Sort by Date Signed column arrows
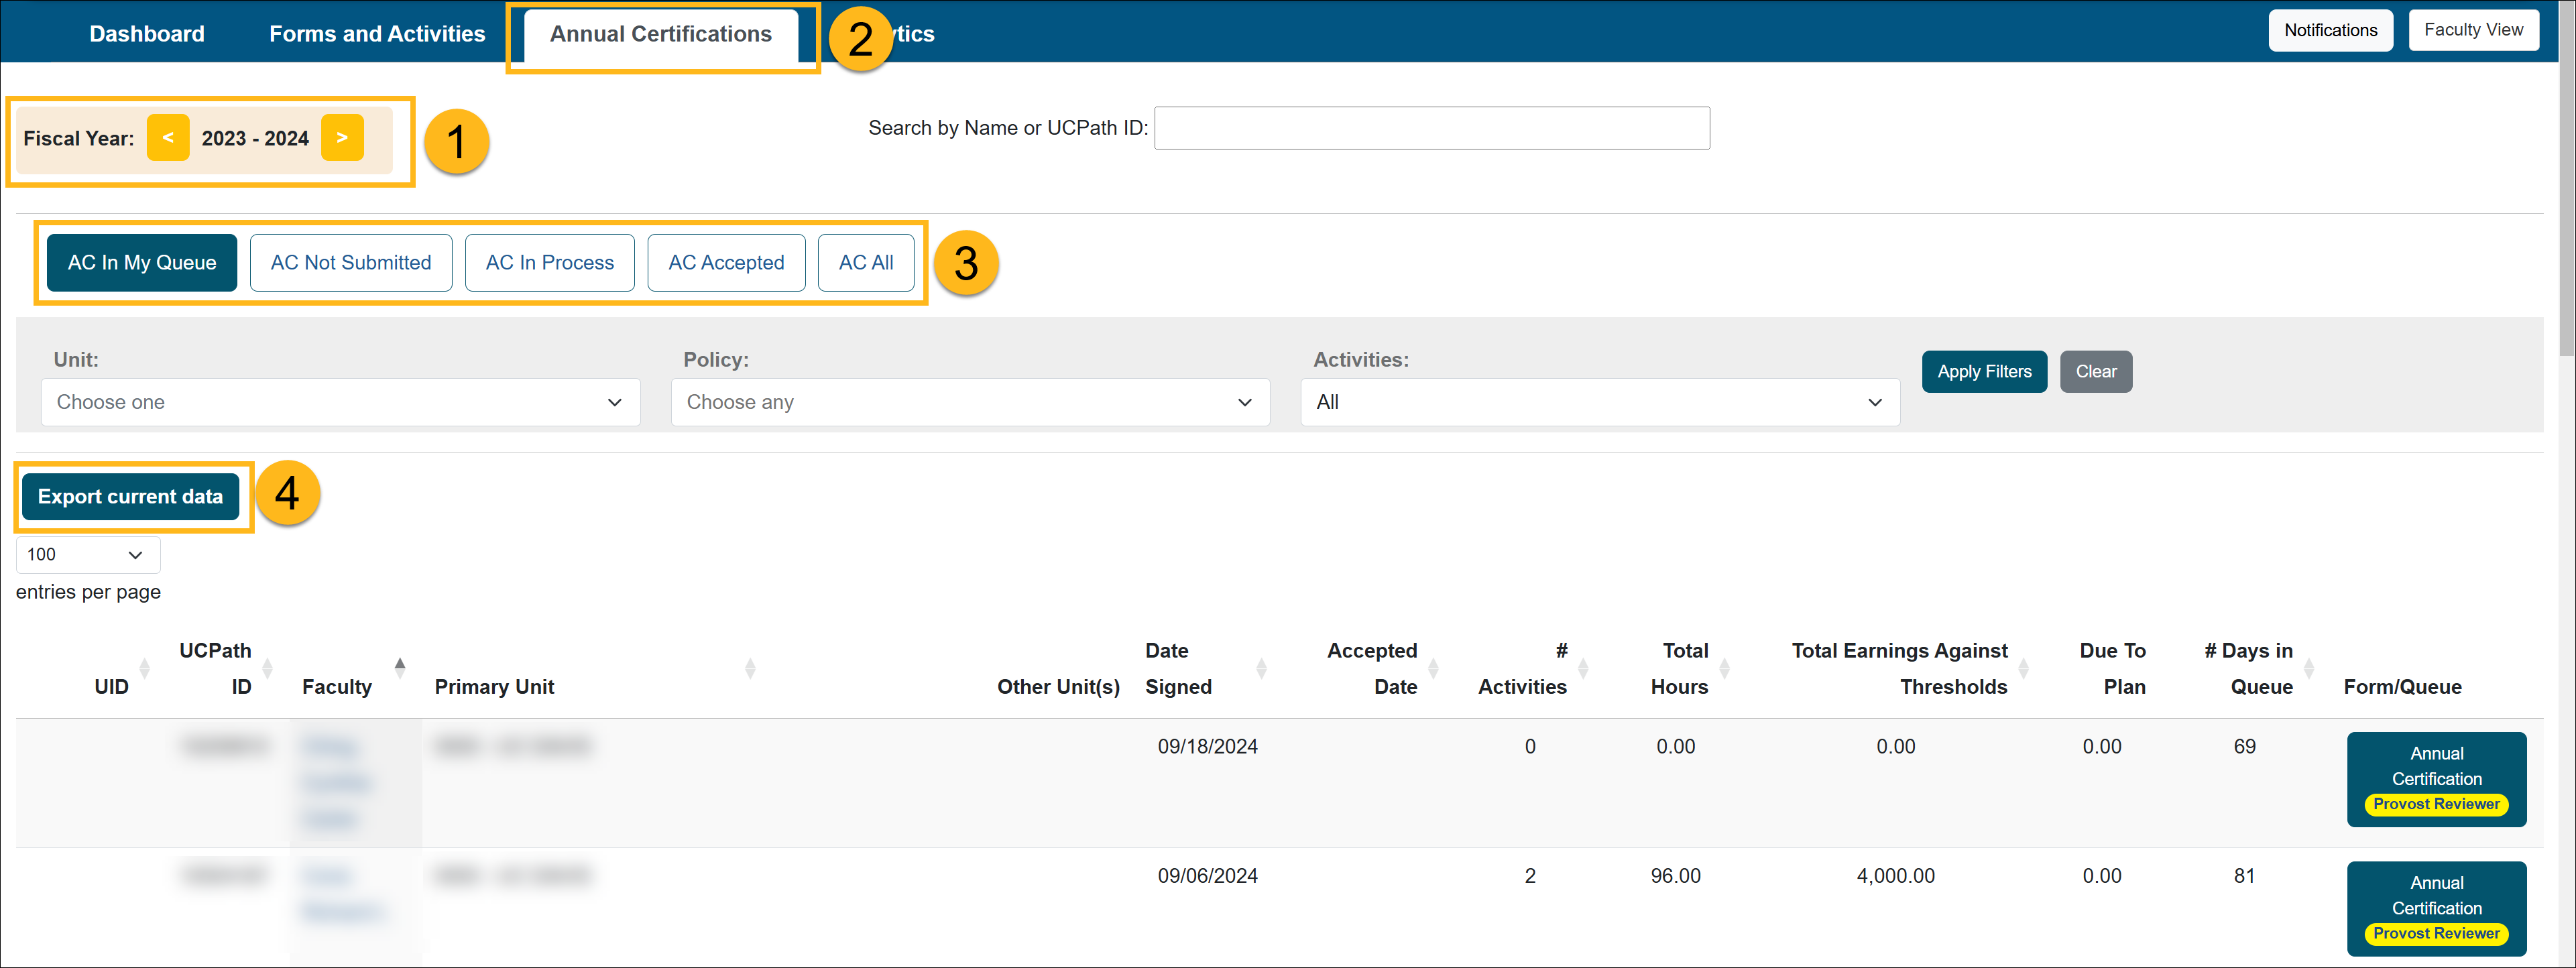Image resolution: width=2576 pixels, height=968 pixels. tap(1261, 668)
